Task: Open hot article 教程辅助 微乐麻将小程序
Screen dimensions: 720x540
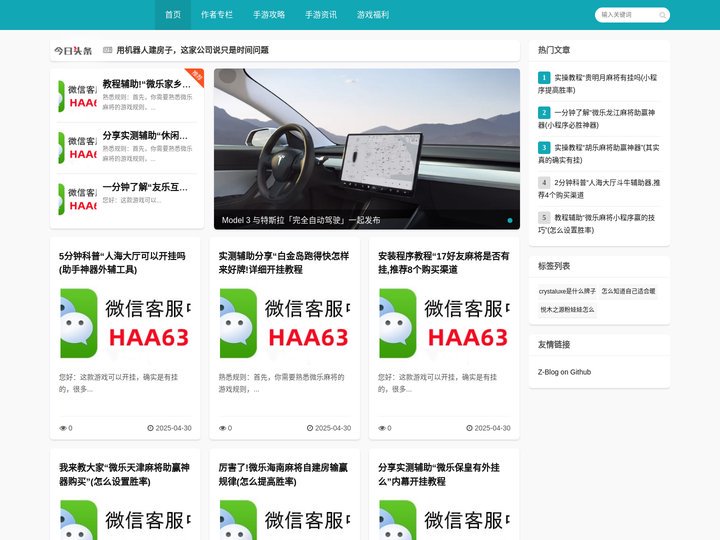Action: (599, 224)
